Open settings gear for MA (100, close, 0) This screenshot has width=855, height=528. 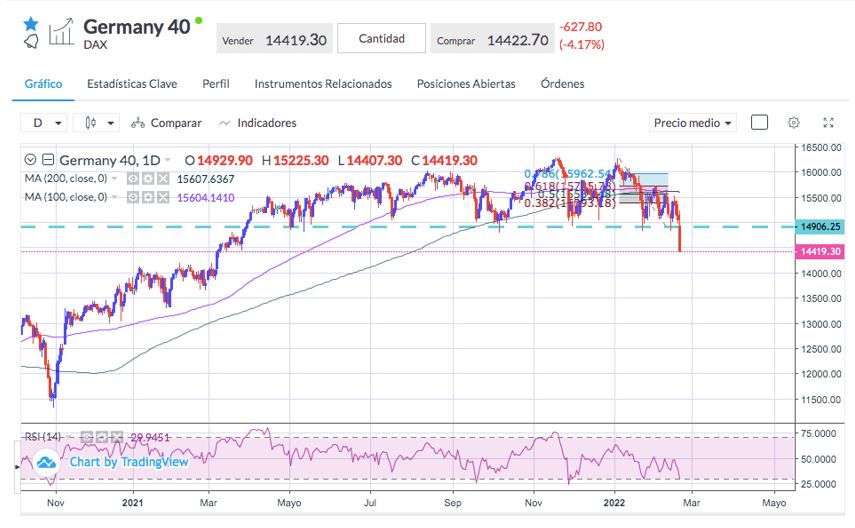(148, 197)
